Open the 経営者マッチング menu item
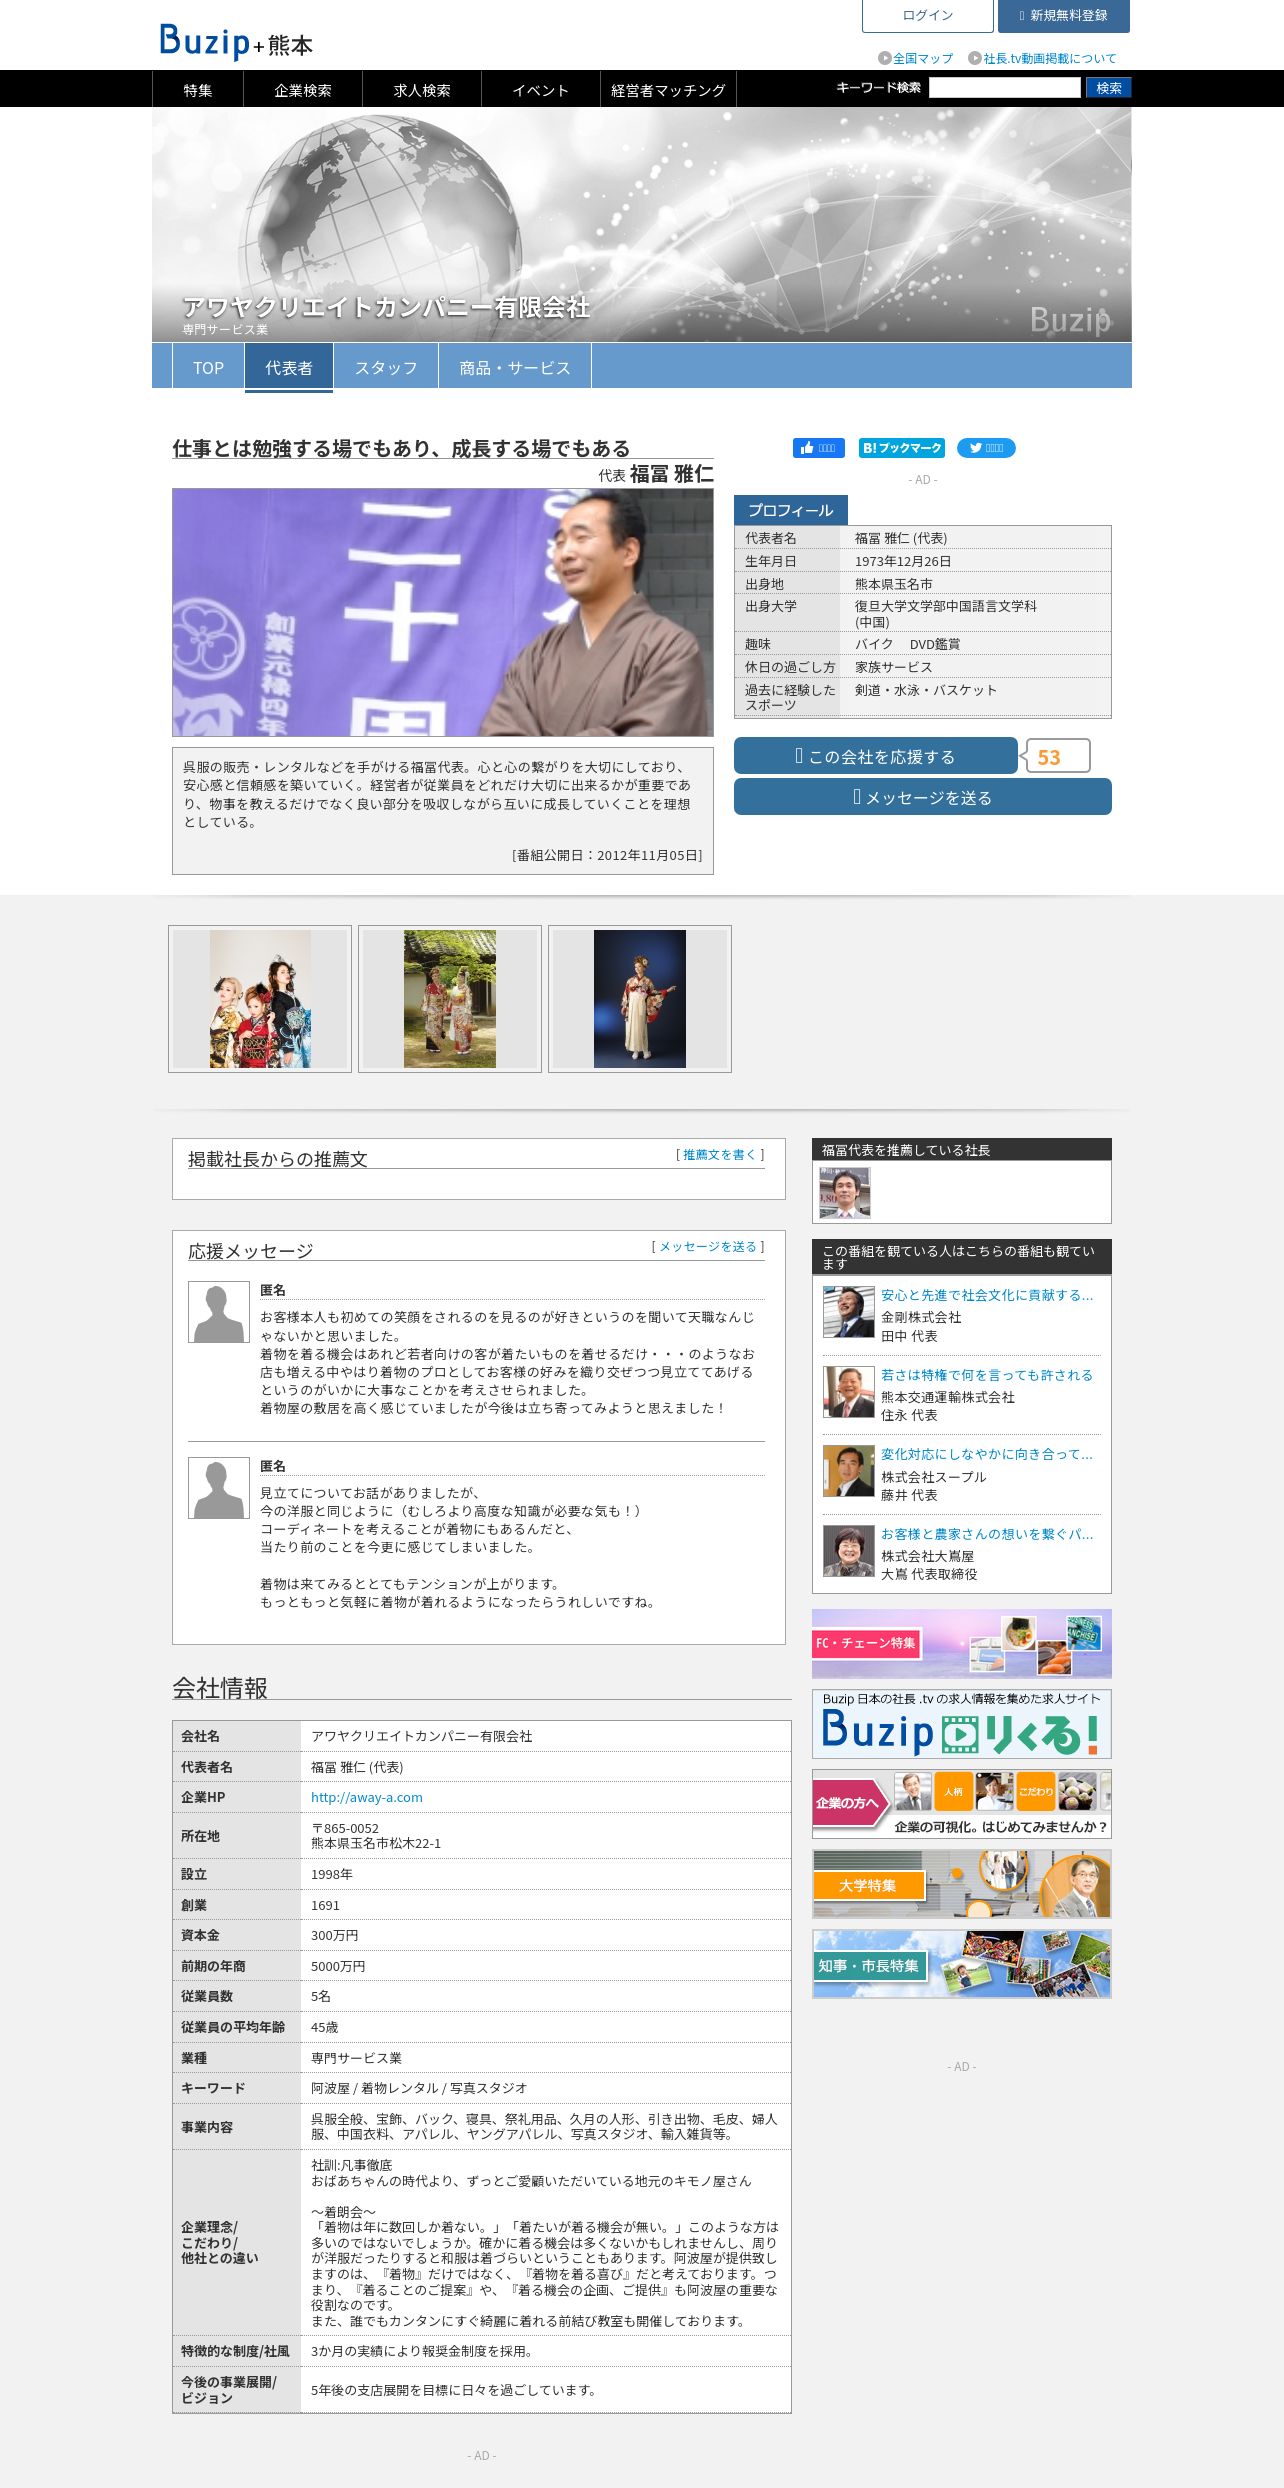This screenshot has height=2488, width=1284. click(668, 90)
